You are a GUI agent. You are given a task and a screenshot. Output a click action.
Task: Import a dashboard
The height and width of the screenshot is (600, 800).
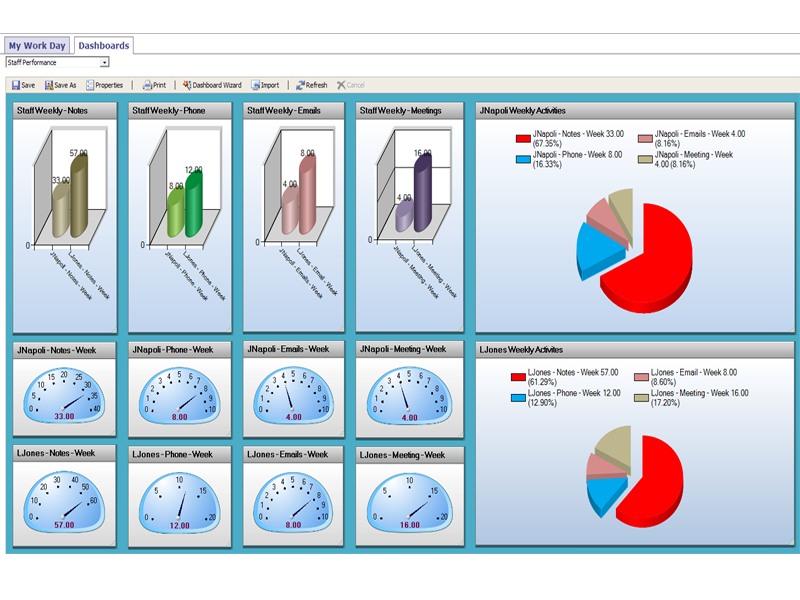click(265, 86)
